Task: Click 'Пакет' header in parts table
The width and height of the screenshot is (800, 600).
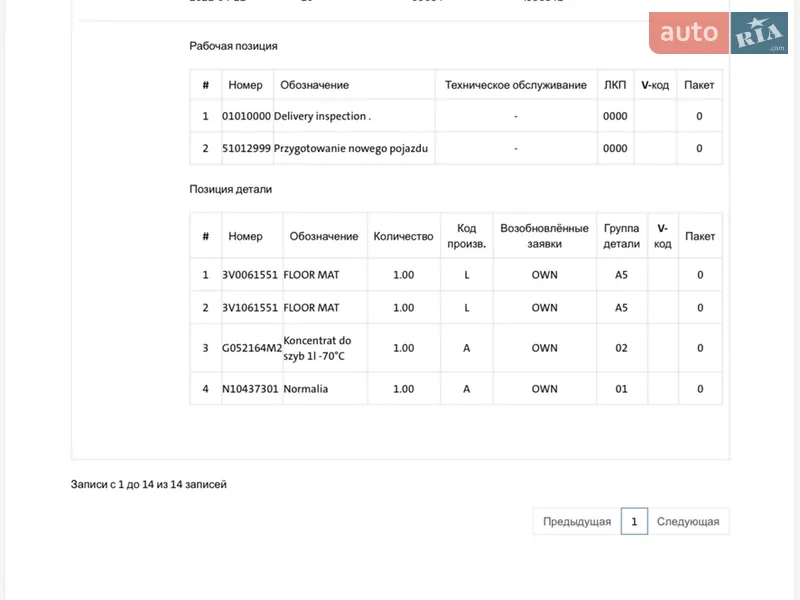Action: point(699,236)
